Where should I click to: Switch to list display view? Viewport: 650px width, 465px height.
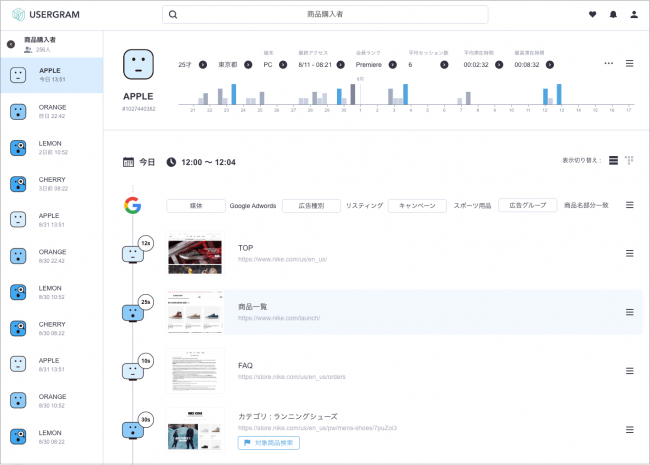(x=613, y=161)
